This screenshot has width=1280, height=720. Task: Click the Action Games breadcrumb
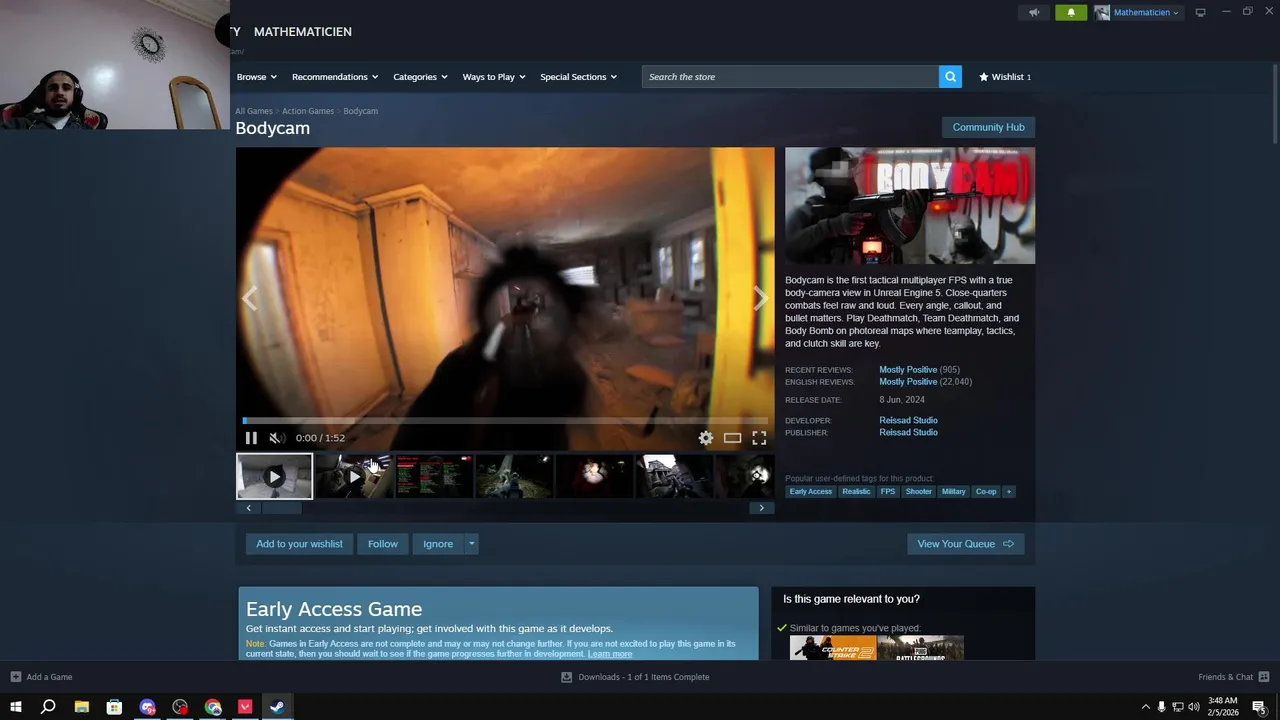[x=308, y=111]
